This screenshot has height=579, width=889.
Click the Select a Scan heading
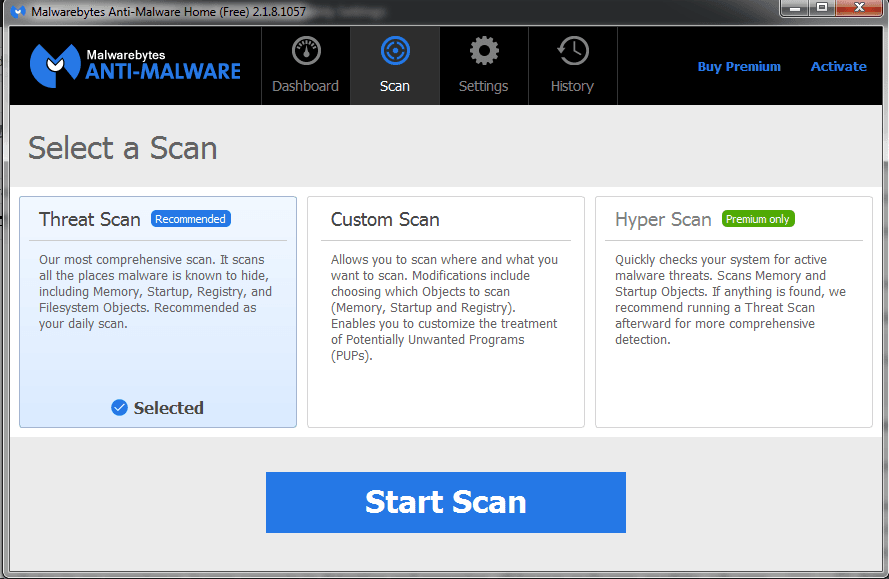(122, 149)
